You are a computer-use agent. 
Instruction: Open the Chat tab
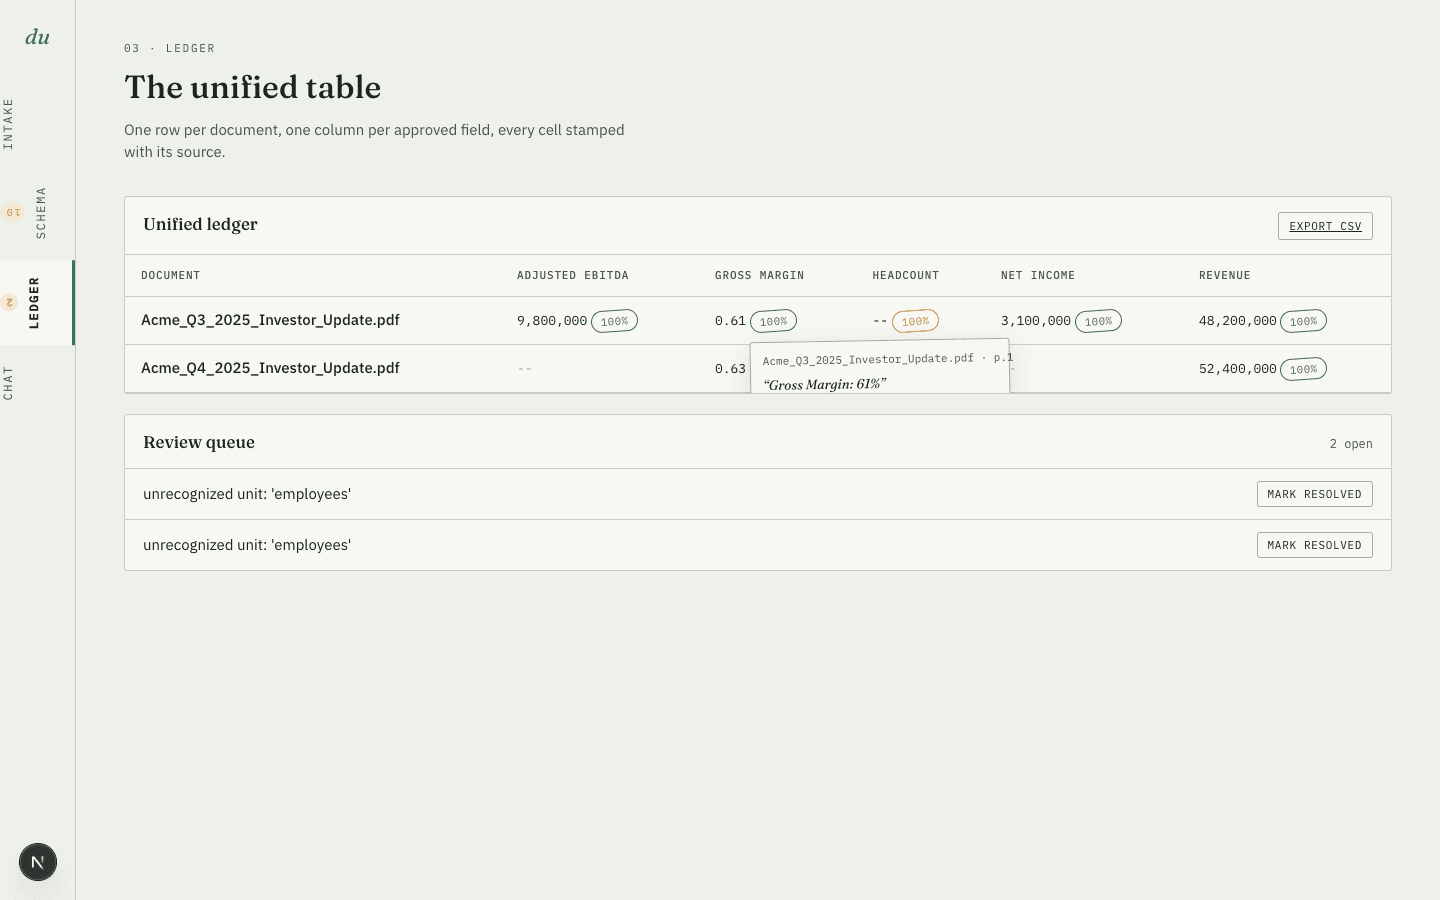(x=9, y=383)
